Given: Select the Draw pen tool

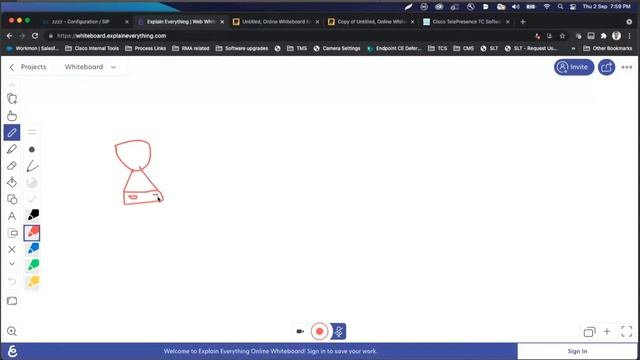Looking at the screenshot, I should pyautogui.click(x=12, y=132).
